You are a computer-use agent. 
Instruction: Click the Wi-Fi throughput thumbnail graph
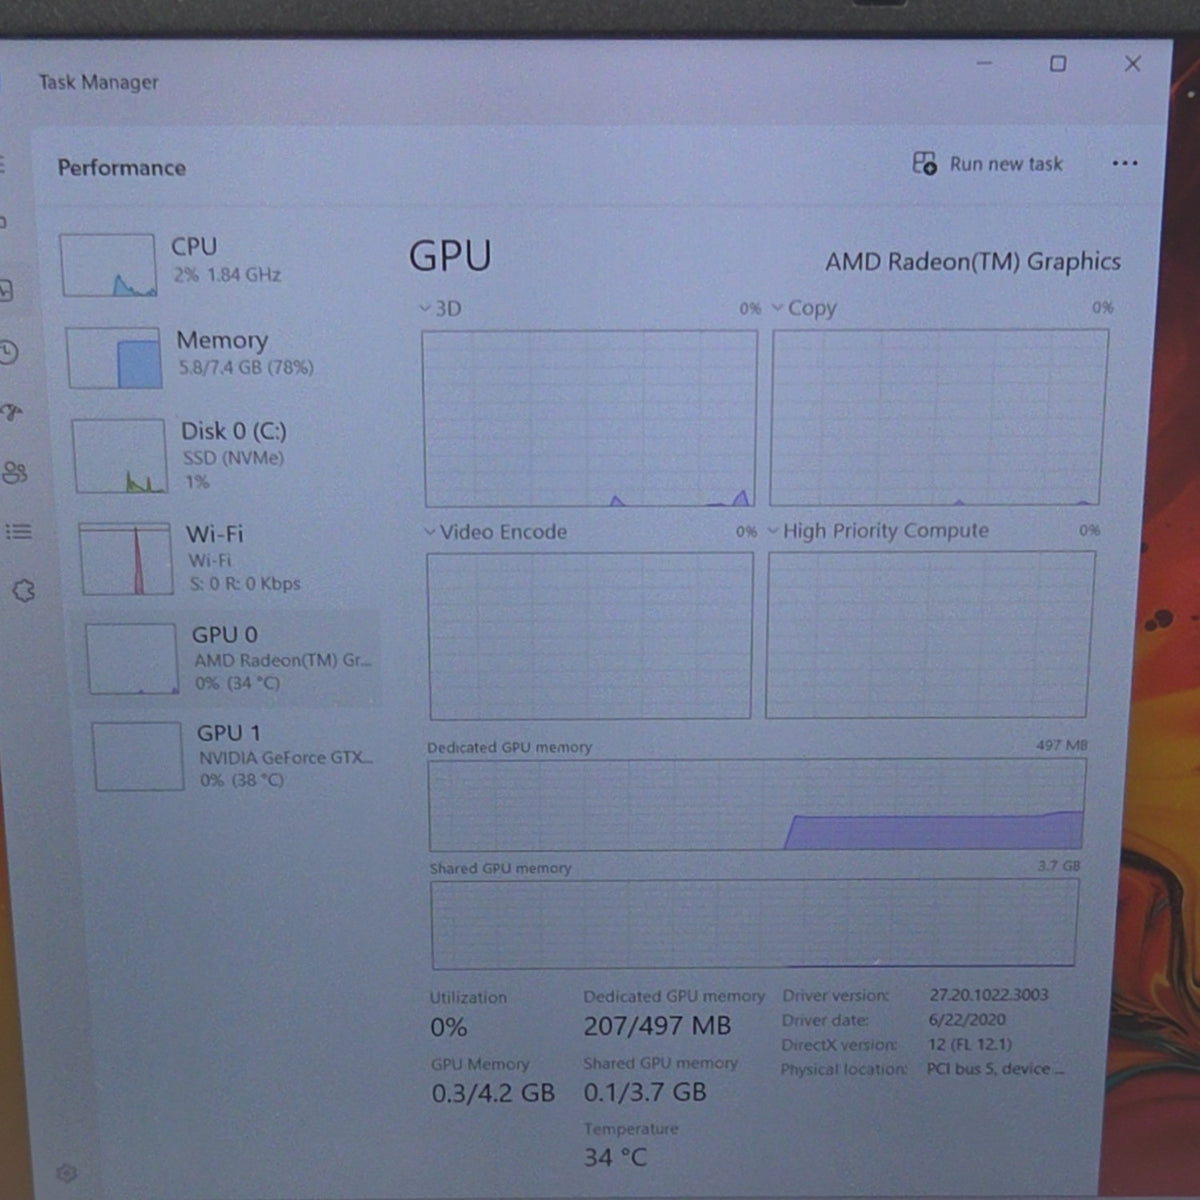point(126,558)
